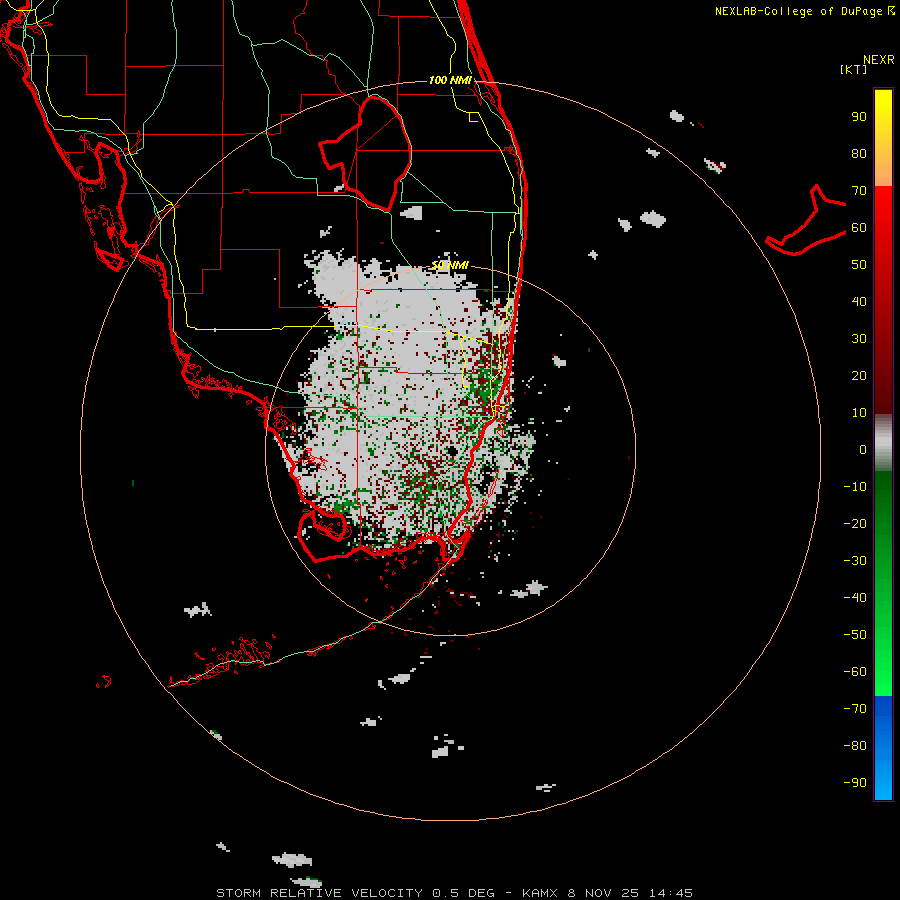
Task: Click the [KT] units label
Action: click(853, 69)
